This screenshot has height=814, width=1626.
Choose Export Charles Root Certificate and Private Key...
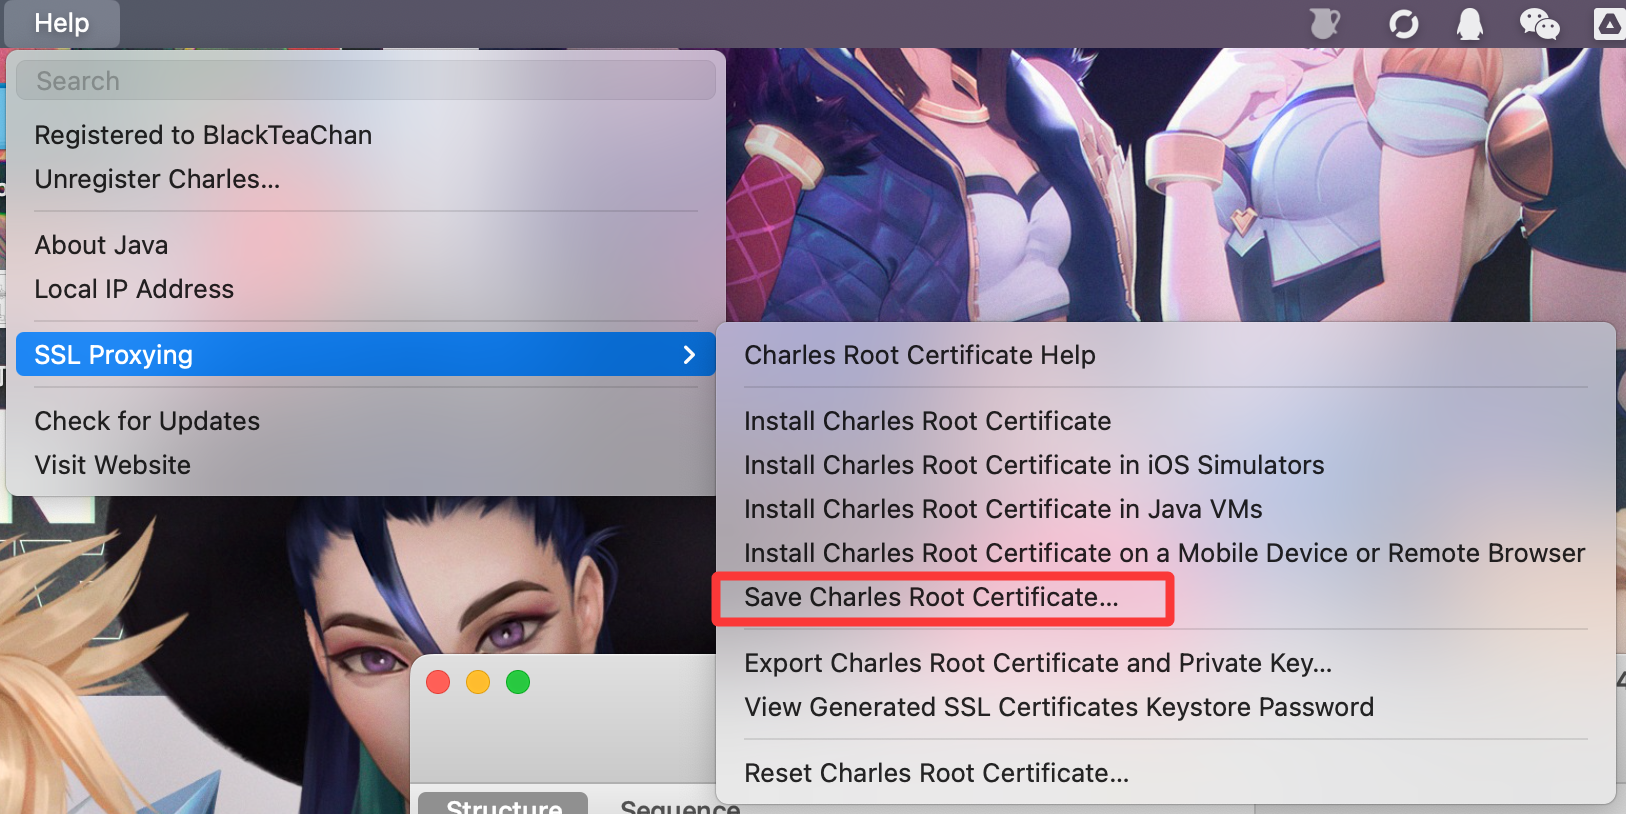[x=1037, y=663]
